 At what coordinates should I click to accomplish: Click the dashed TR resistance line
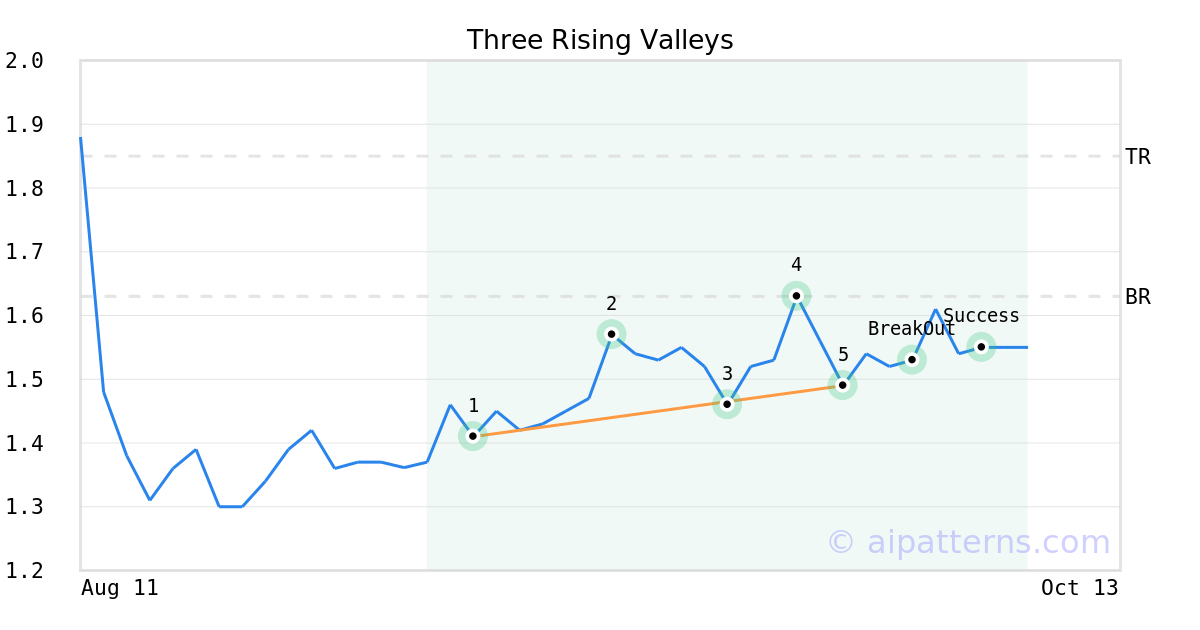click(600, 156)
